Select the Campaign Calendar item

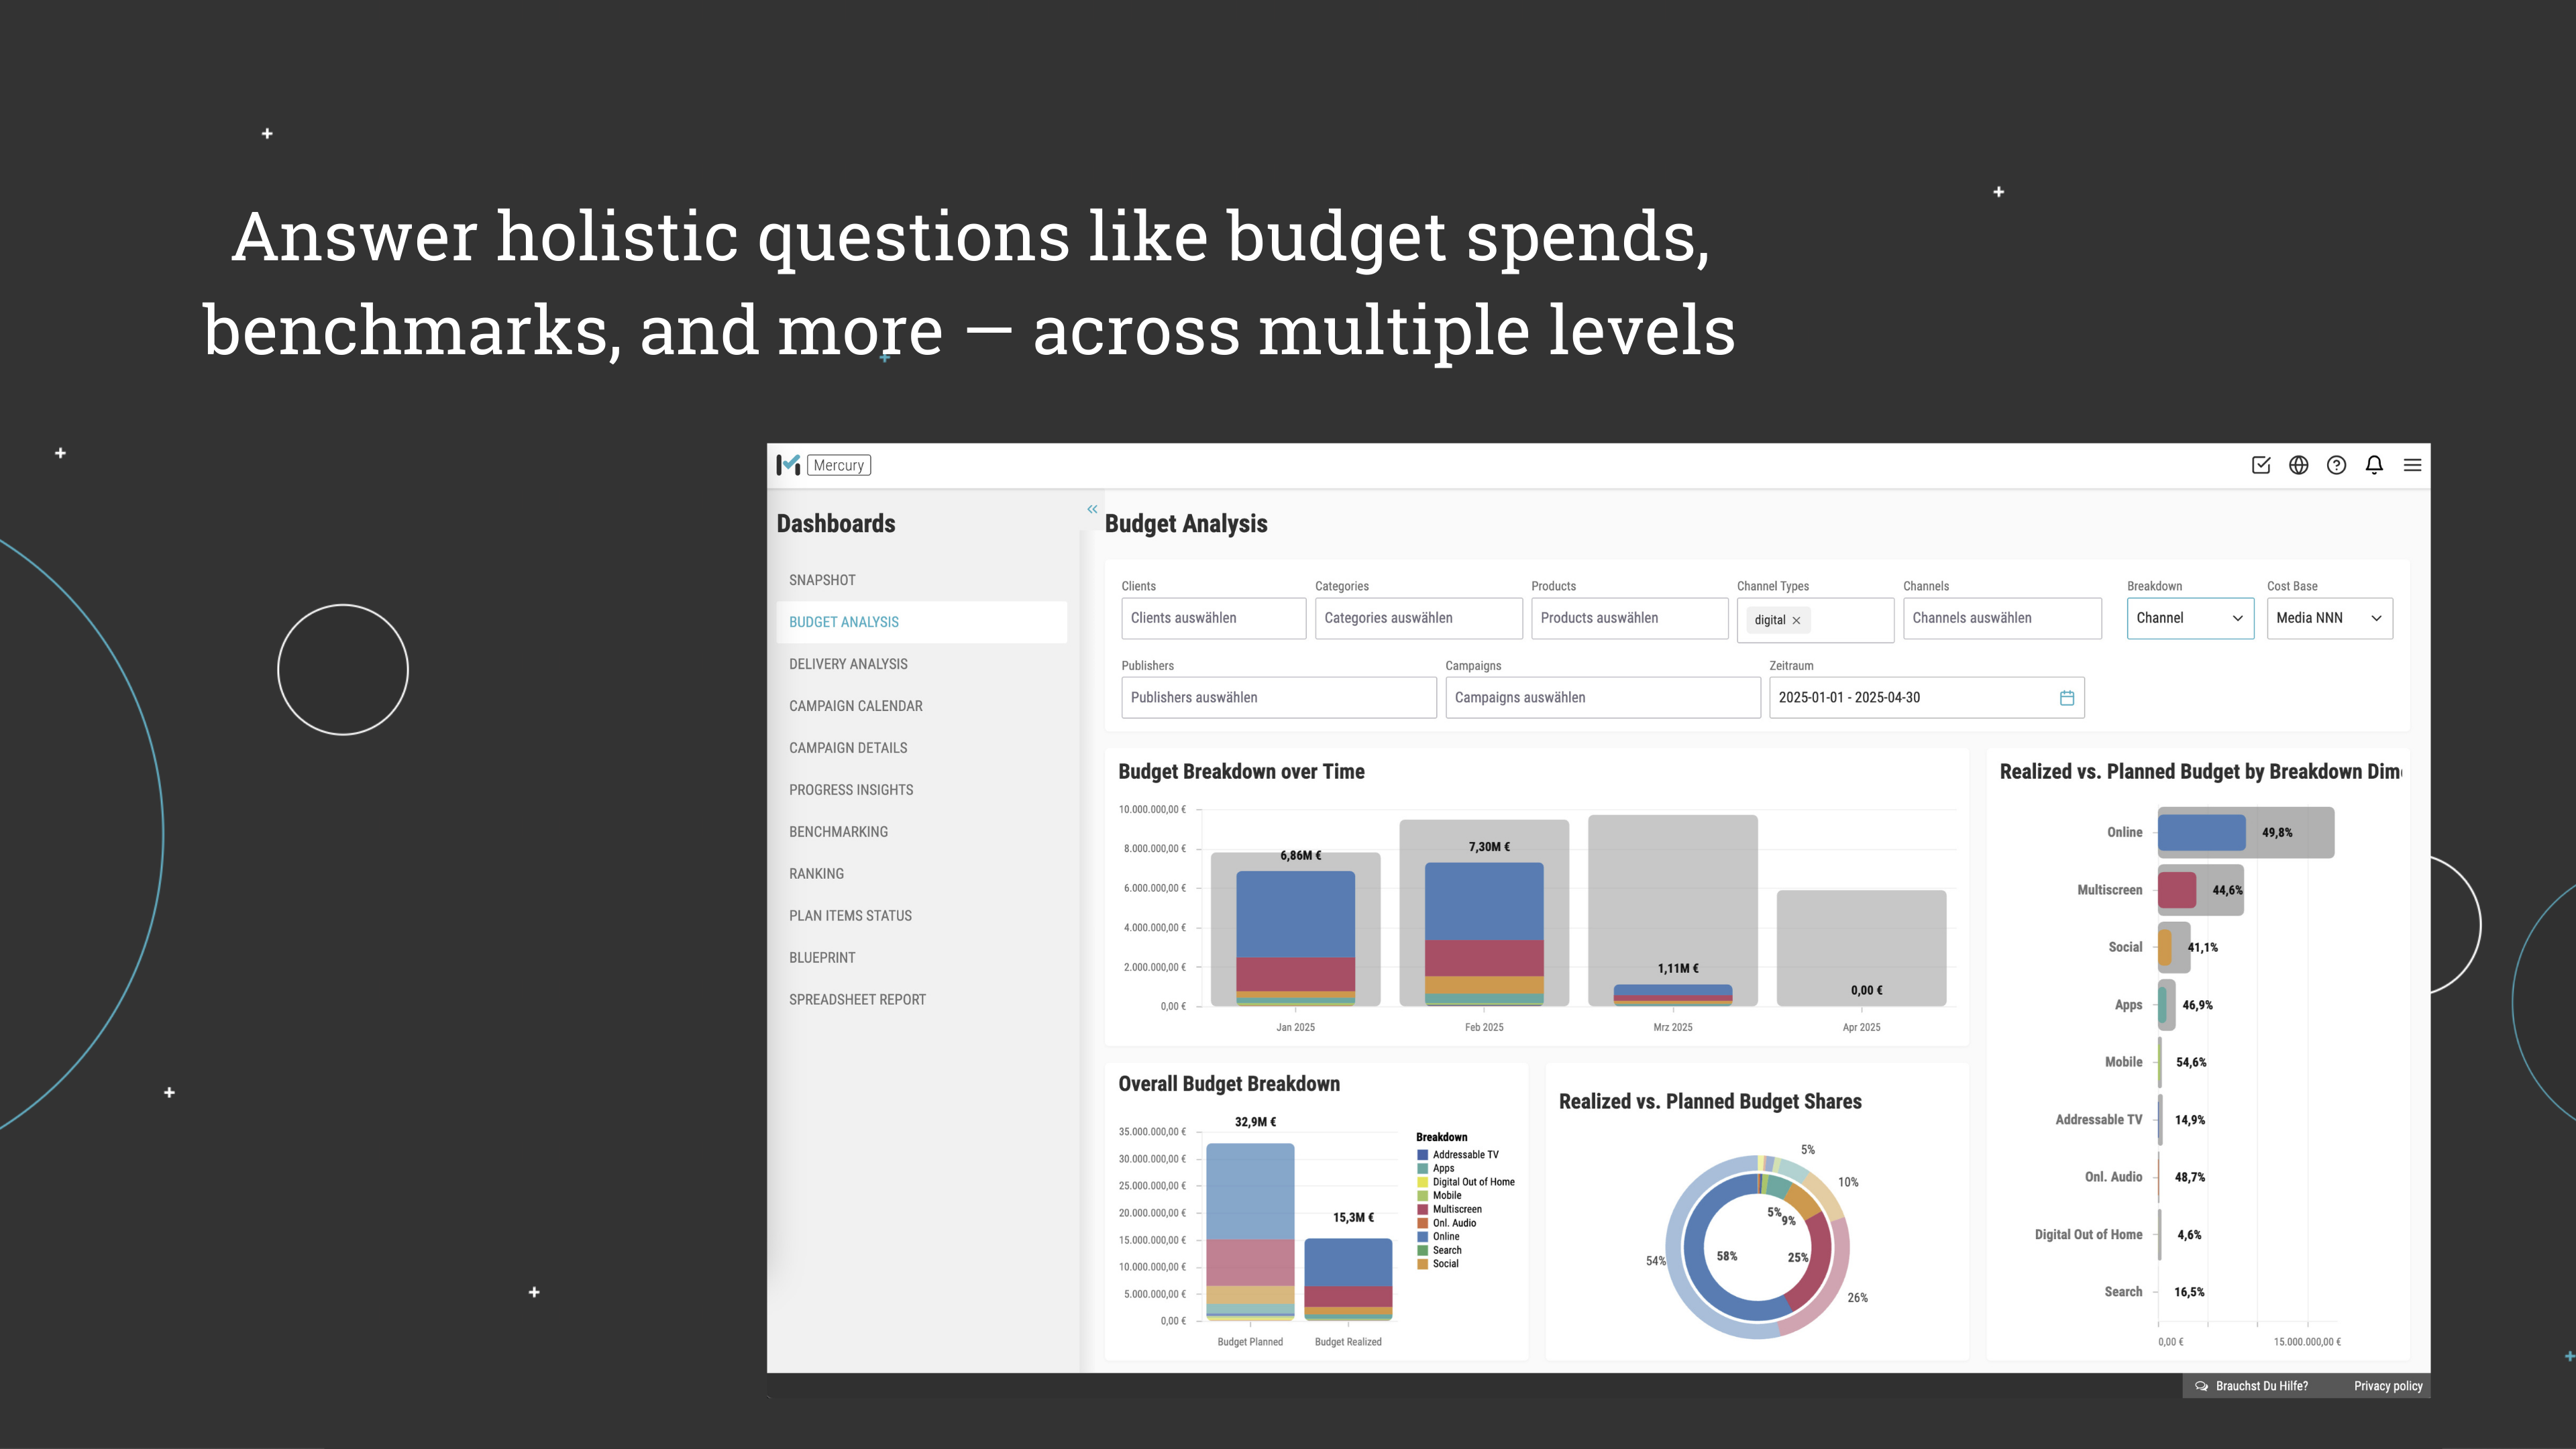tap(855, 706)
